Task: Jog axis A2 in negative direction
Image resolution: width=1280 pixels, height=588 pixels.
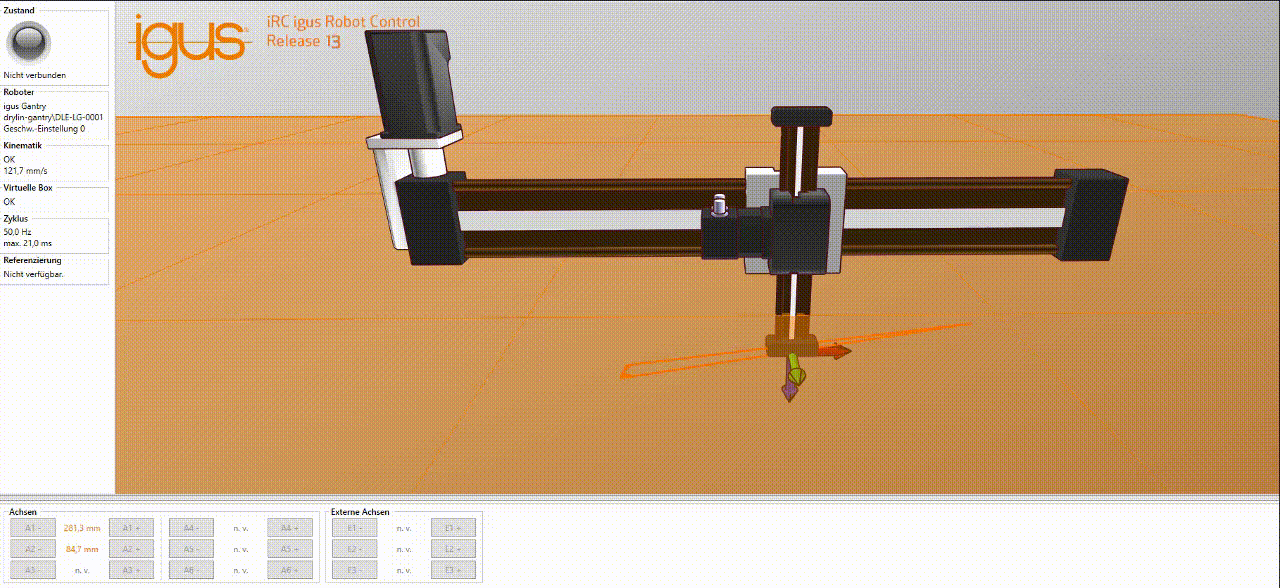Action: pyautogui.click(x=32, y=549)
